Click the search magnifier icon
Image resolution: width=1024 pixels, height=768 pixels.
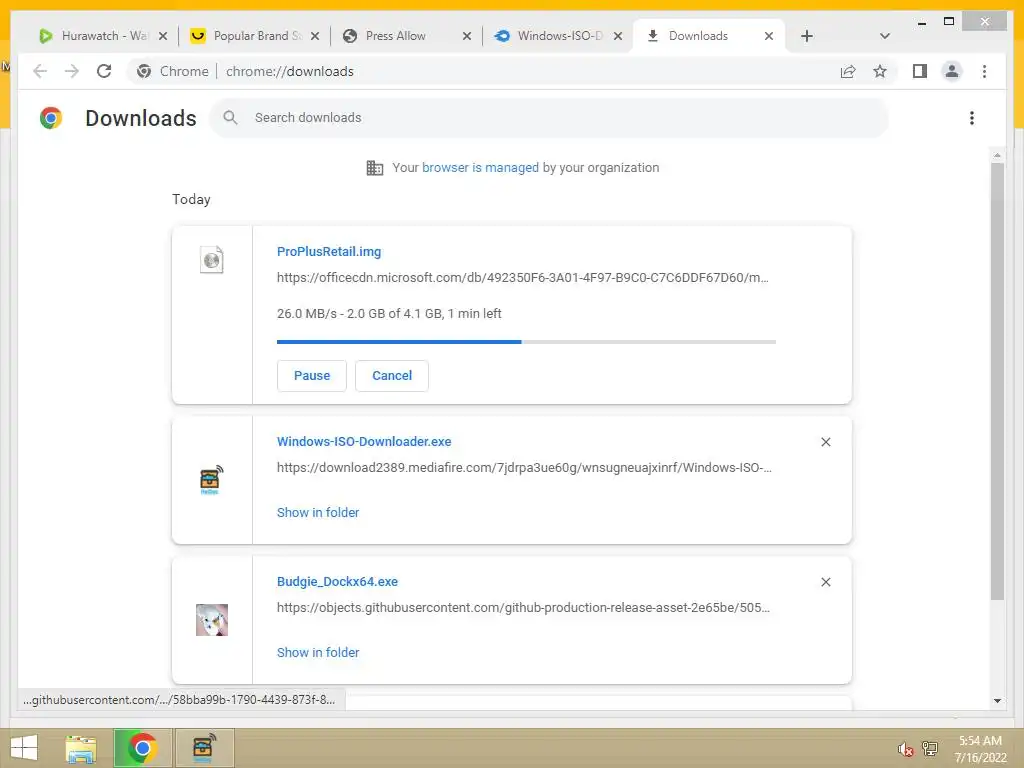(x=230, y=118)
